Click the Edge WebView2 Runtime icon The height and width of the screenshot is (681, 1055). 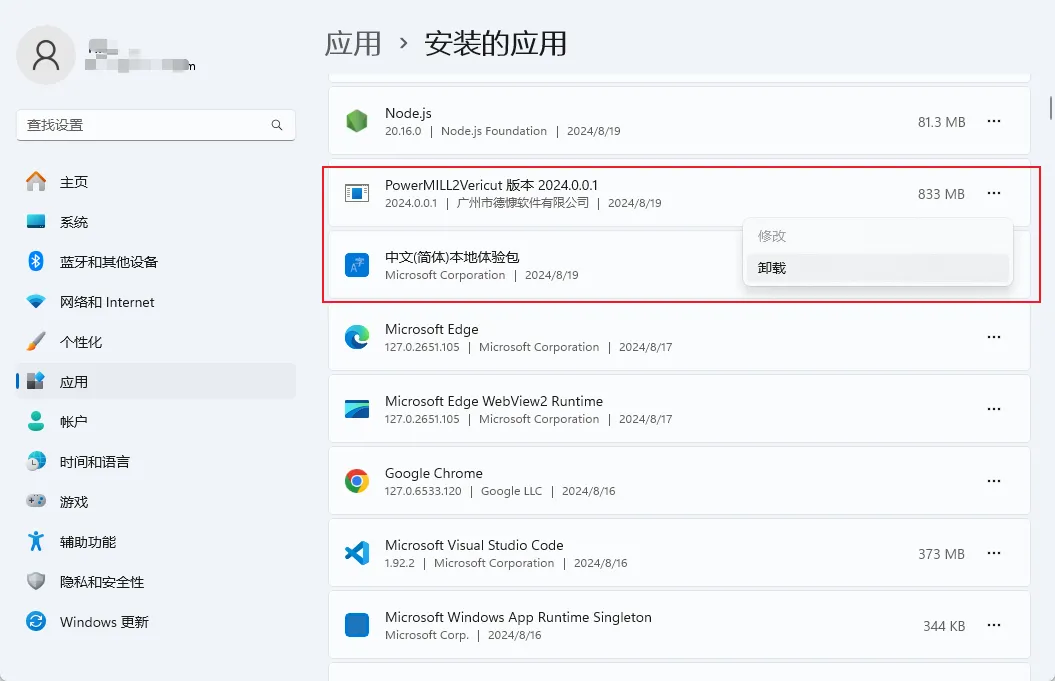click(x=357, y=409)
